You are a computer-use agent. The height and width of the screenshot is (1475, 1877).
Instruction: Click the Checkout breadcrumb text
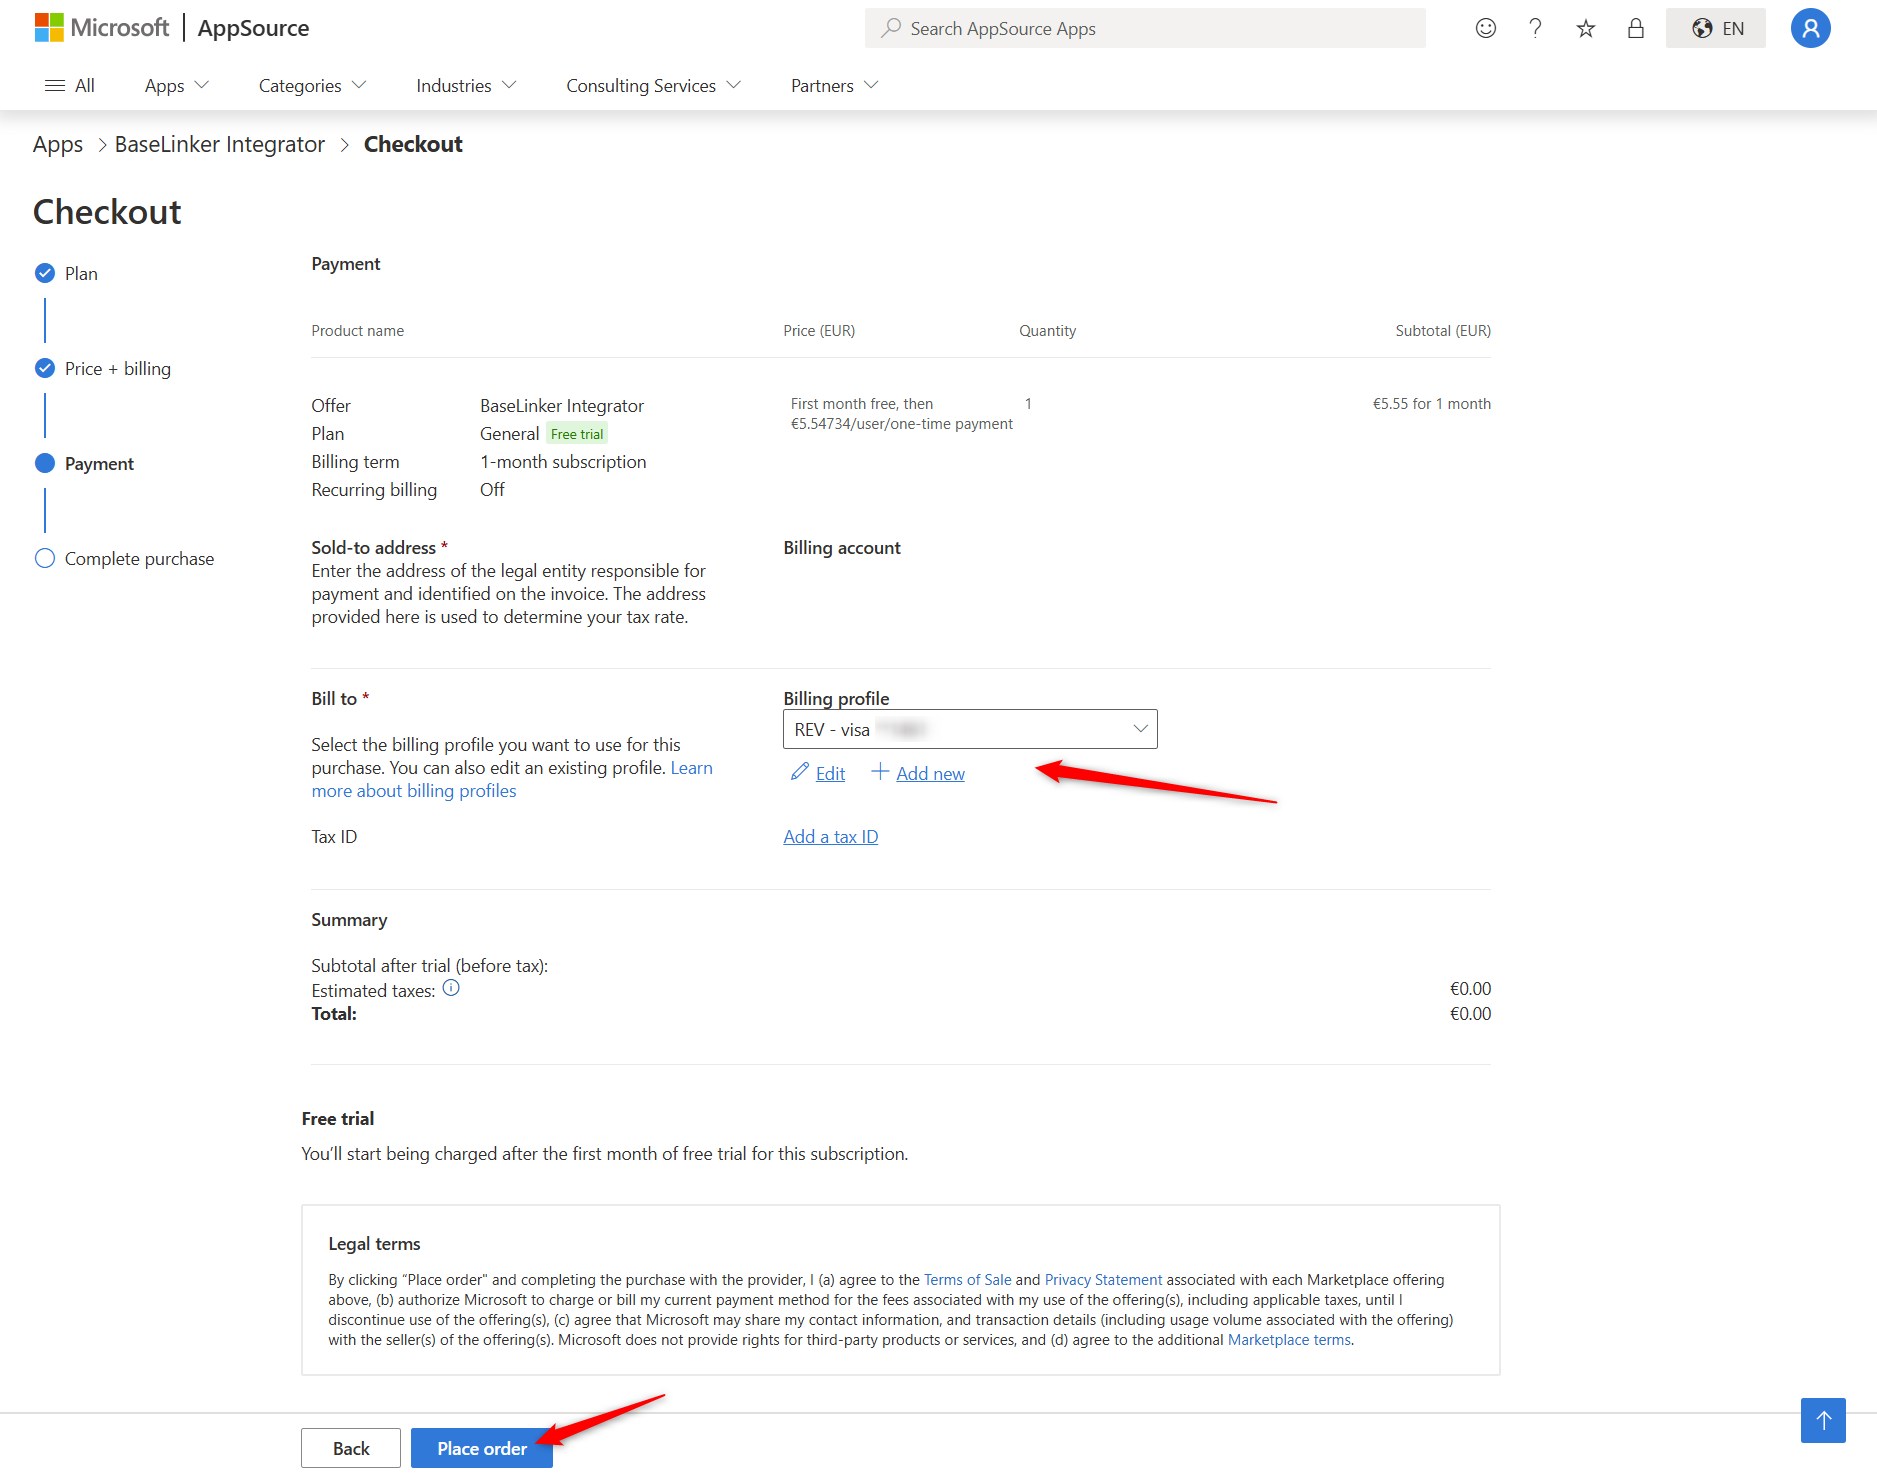pyautogui.click(x=413, y=145)
